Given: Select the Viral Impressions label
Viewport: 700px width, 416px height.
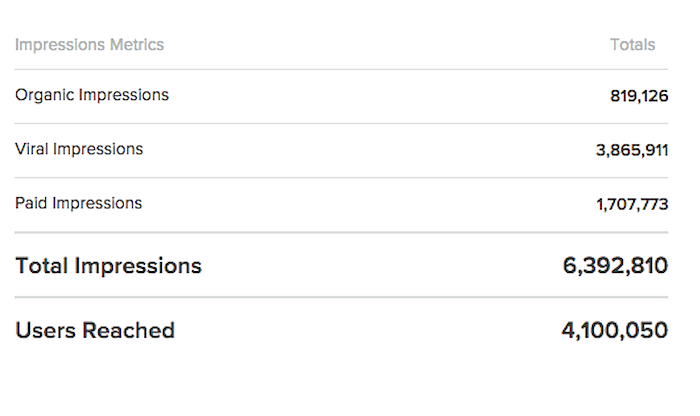Looking at the screenshot, I should [x=79, y=149].
